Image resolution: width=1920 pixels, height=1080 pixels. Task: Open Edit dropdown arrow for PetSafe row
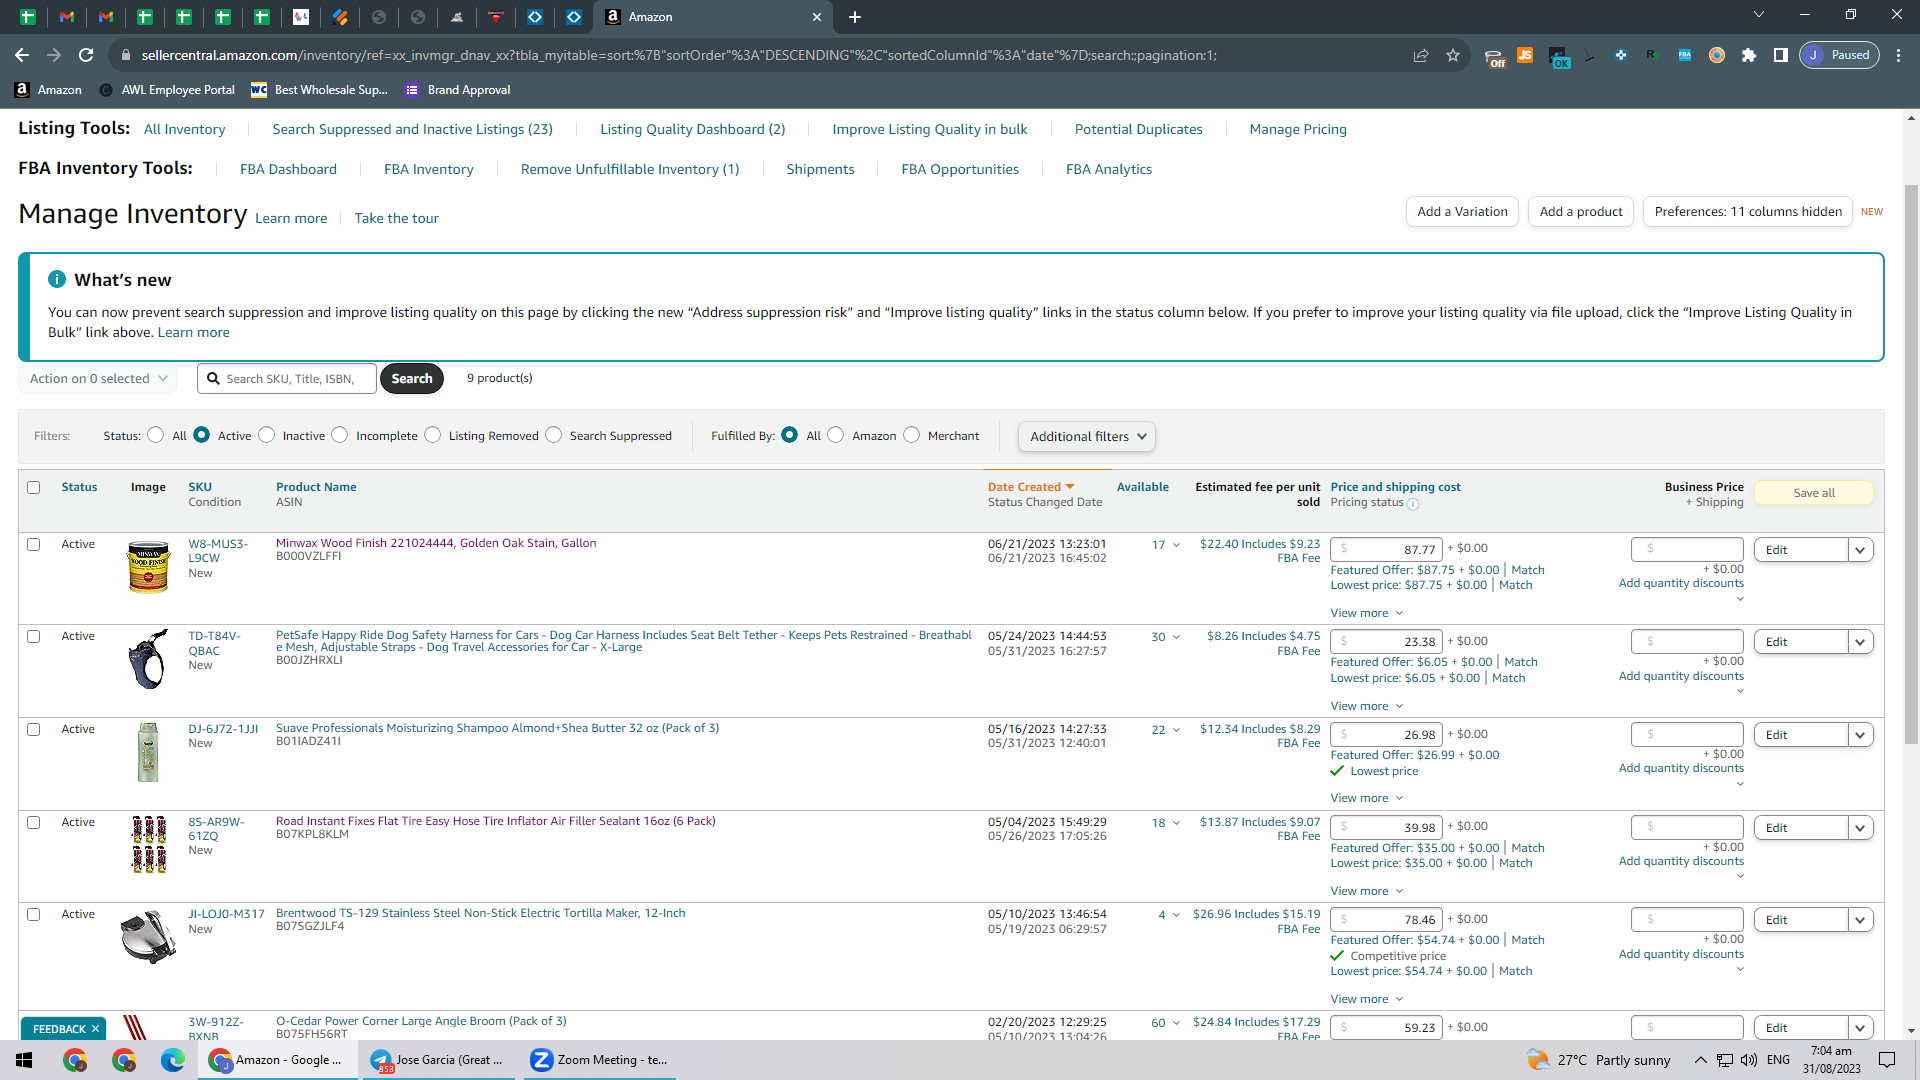(x=1860, y=642)
